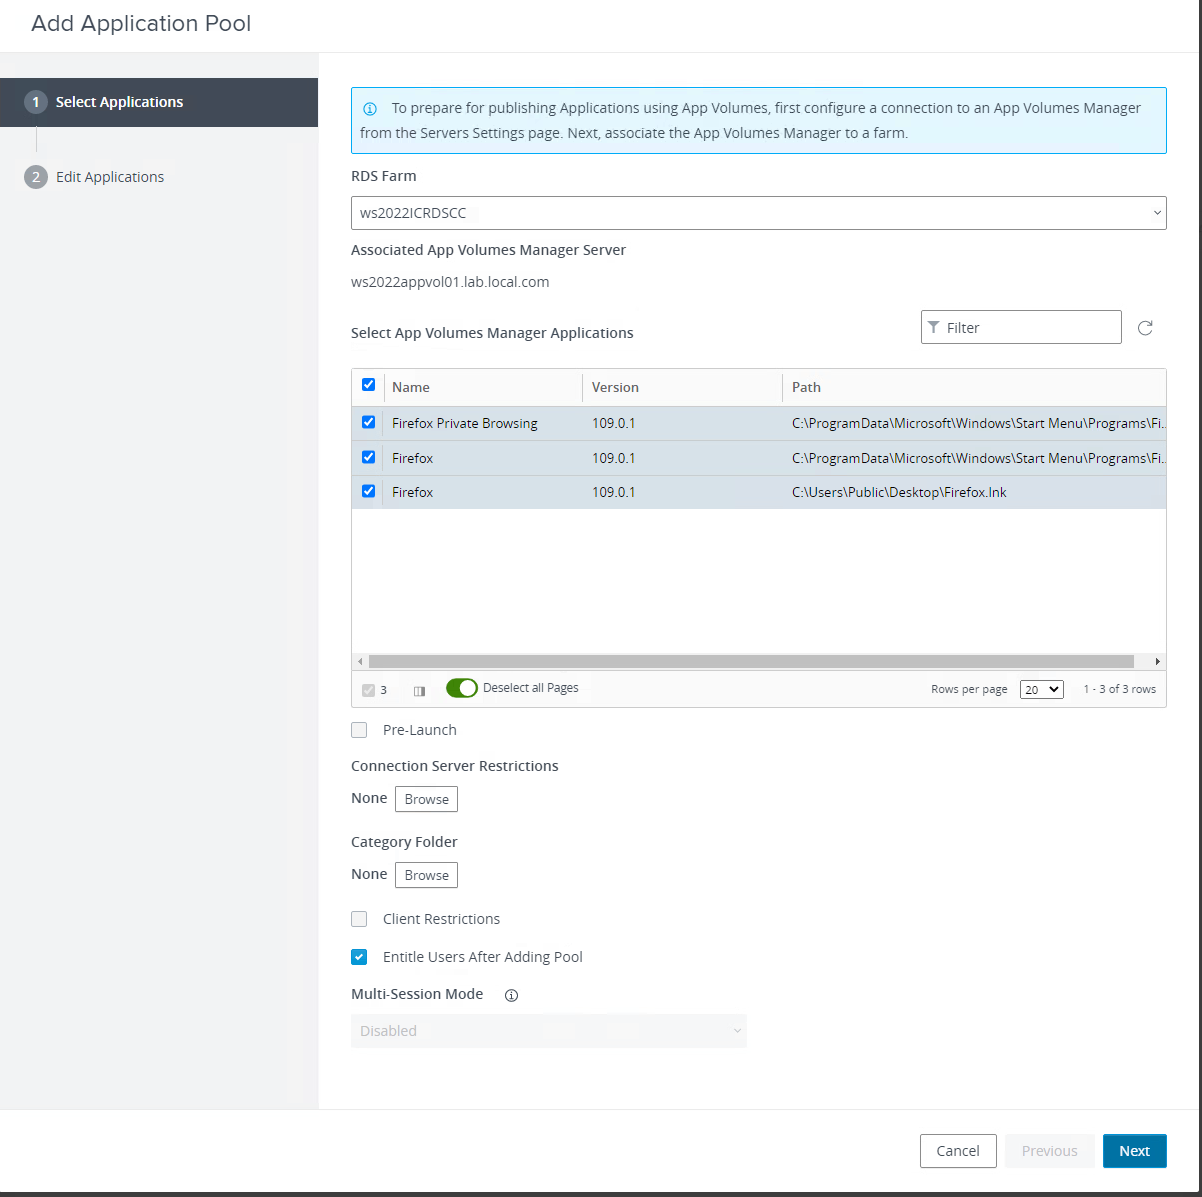This screenshot has height=1197, width=1202.
Task: Uncheck the Firefox Private Browsing row checkbox
Action: pyautogui.click(x=368, y=423)
